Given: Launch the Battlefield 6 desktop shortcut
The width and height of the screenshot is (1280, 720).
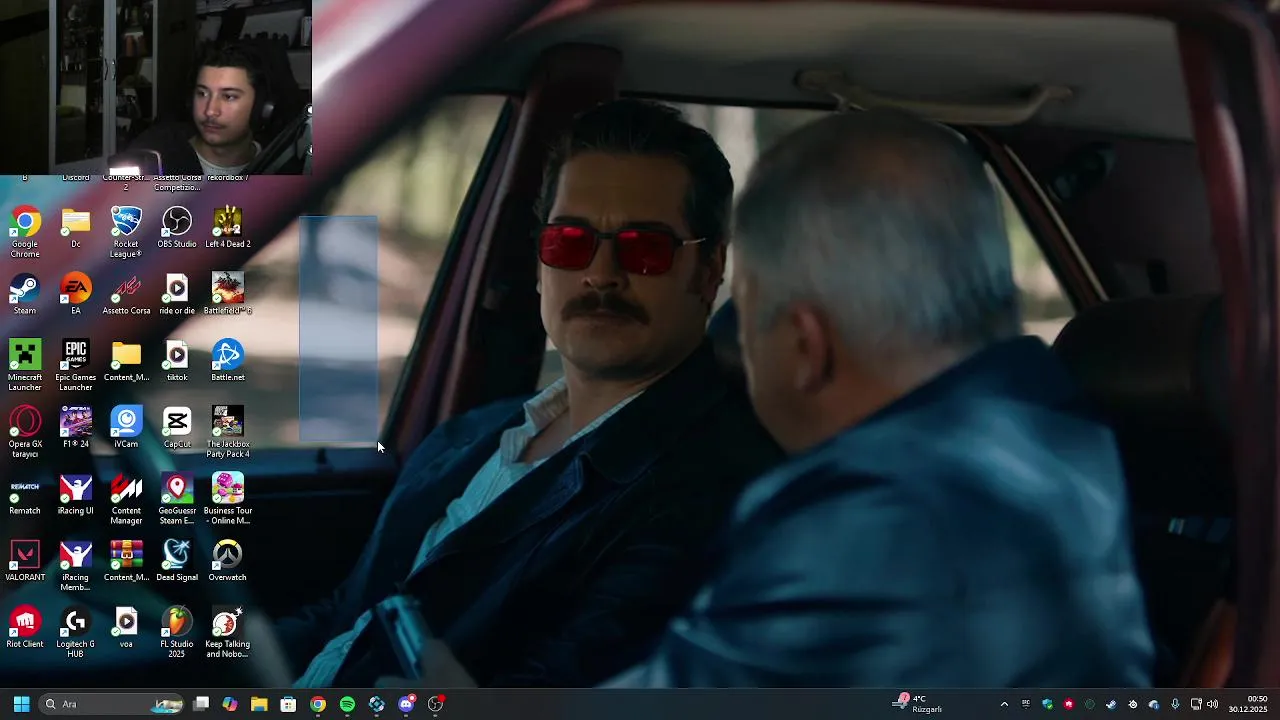Looking at the screenshot, I should 227,295.
